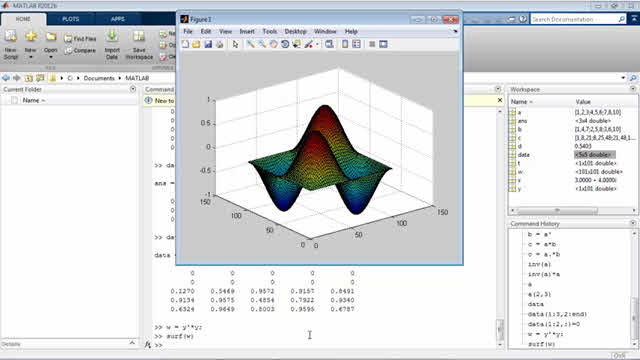The image size is (640, 360).
Task: Toggle the Insert Legend button
Action: point(356,44)
